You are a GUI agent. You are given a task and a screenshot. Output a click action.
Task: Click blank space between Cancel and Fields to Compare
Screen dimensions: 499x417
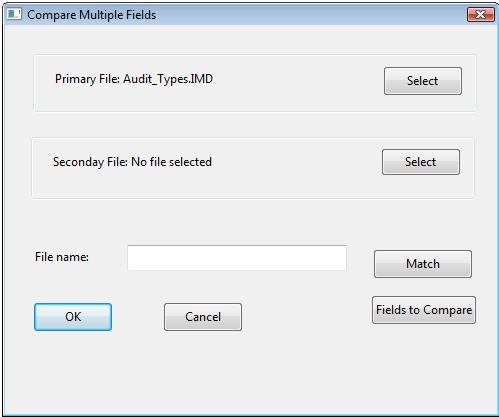[x=307, y=317]
